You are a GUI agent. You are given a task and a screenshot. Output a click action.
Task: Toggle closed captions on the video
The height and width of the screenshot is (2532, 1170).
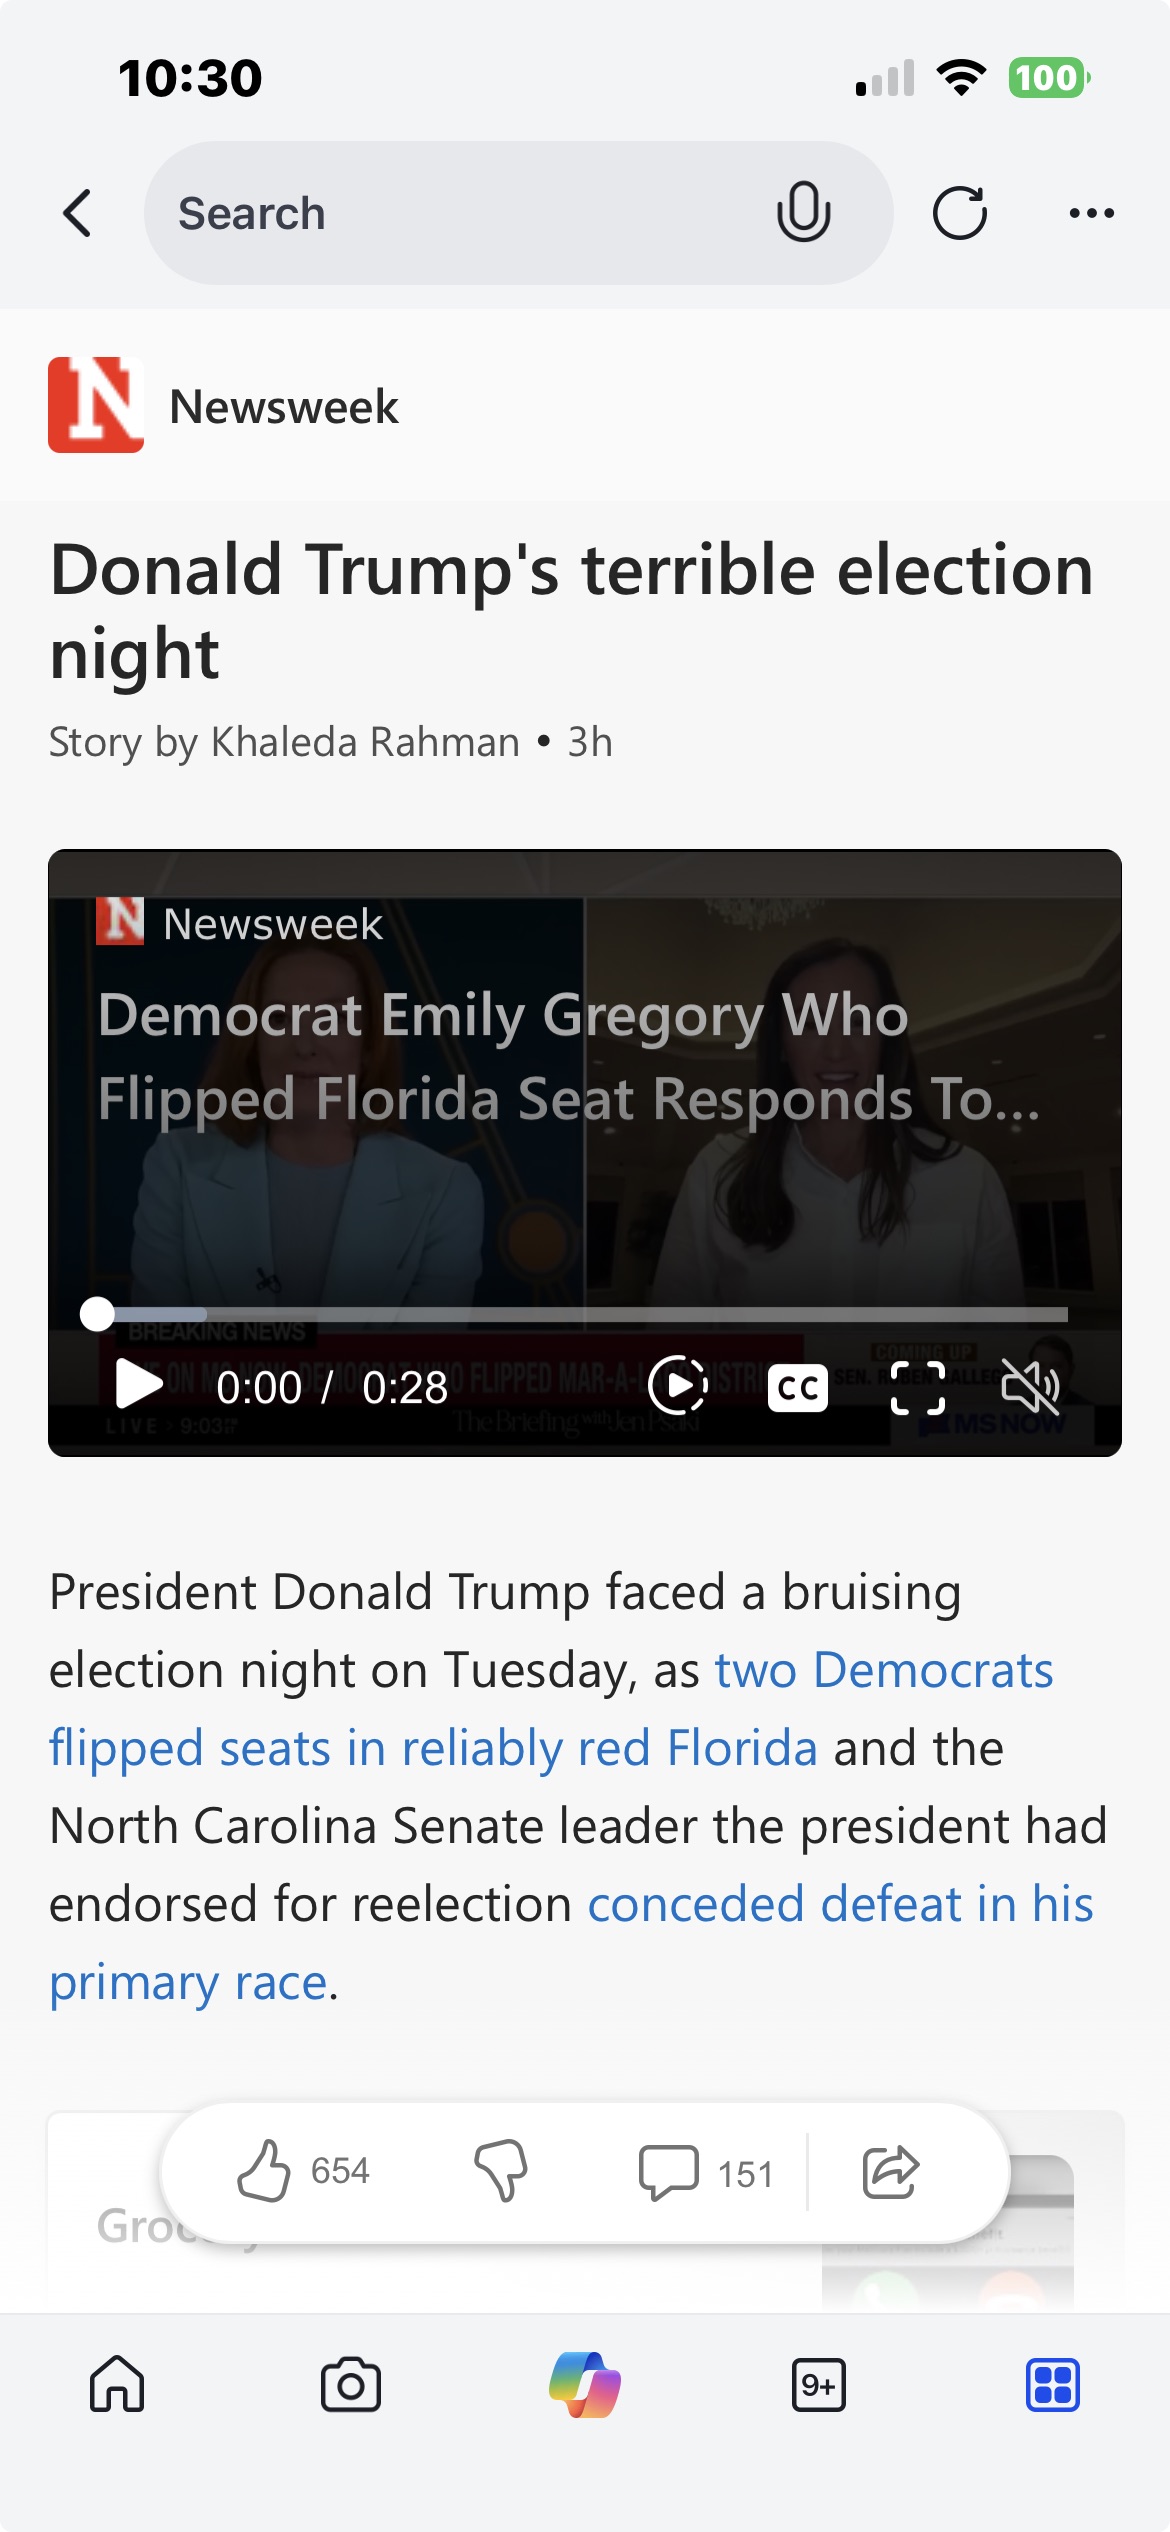(797, 1388)
